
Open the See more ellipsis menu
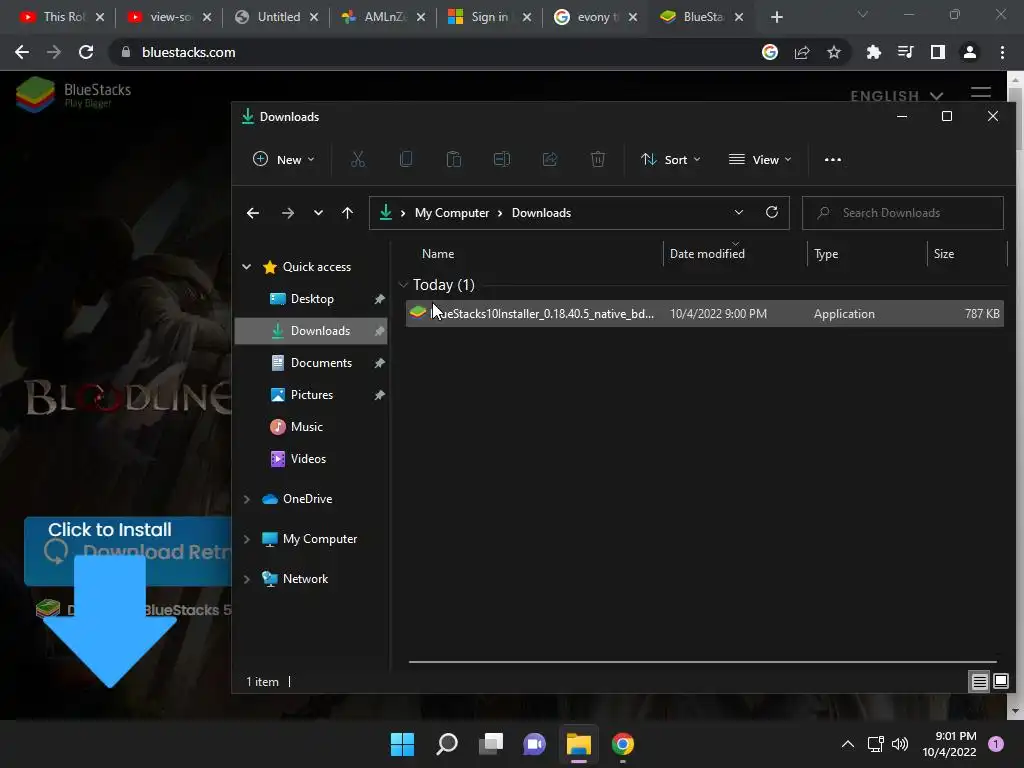point(833,159)
